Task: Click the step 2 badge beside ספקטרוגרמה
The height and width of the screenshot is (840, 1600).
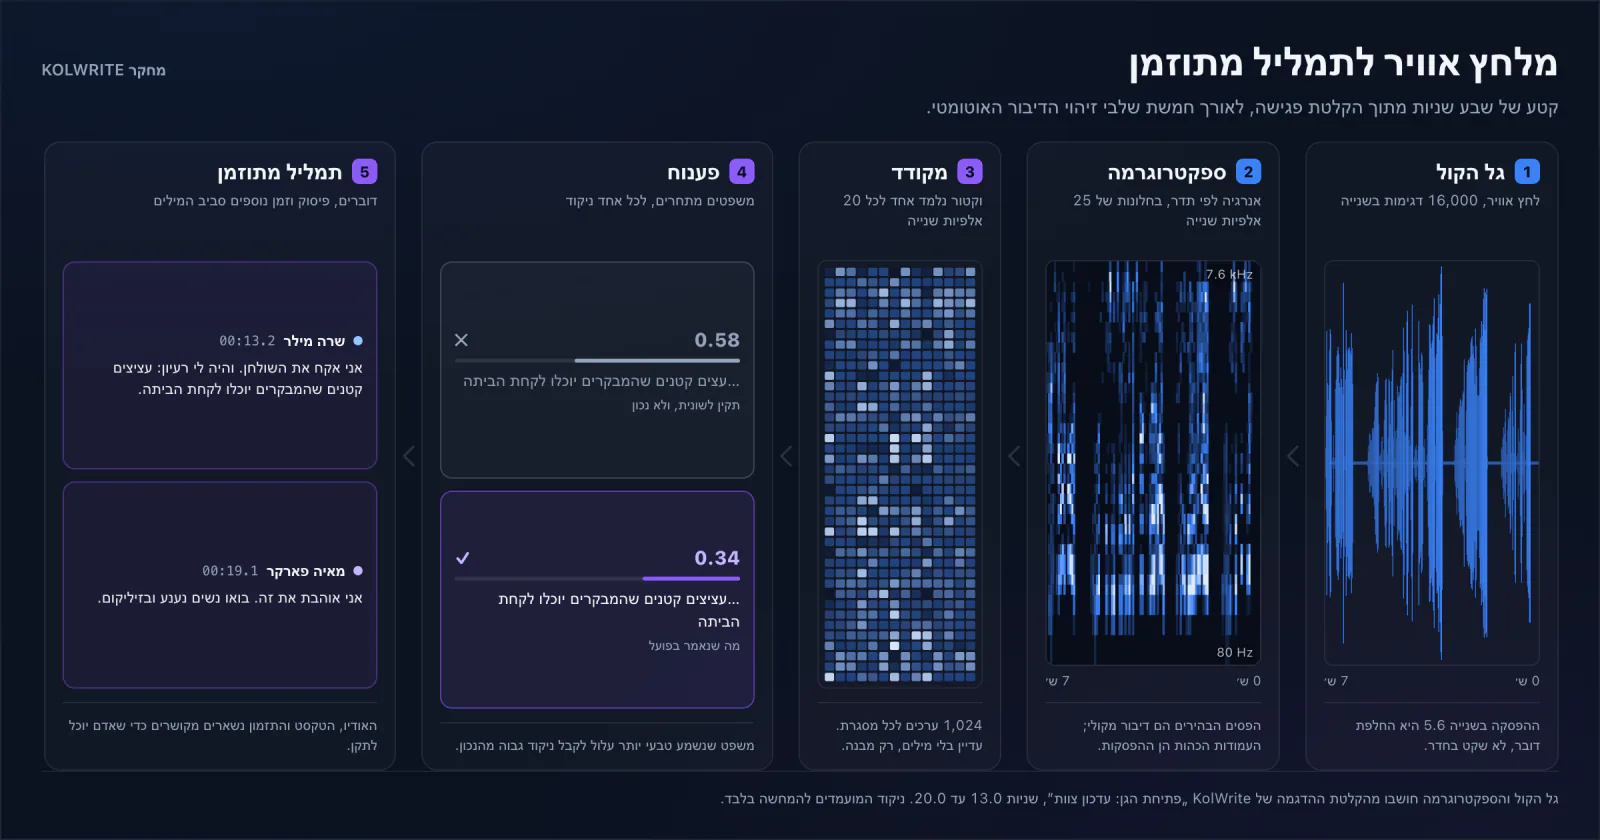Action: coord(1248,172)
